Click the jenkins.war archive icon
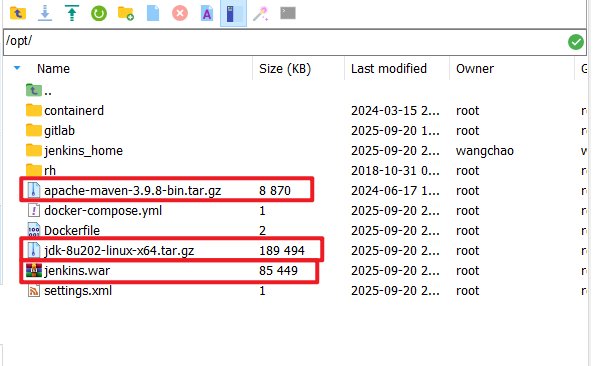Viewport: 593px width, 366px height. tap(34, 270)
